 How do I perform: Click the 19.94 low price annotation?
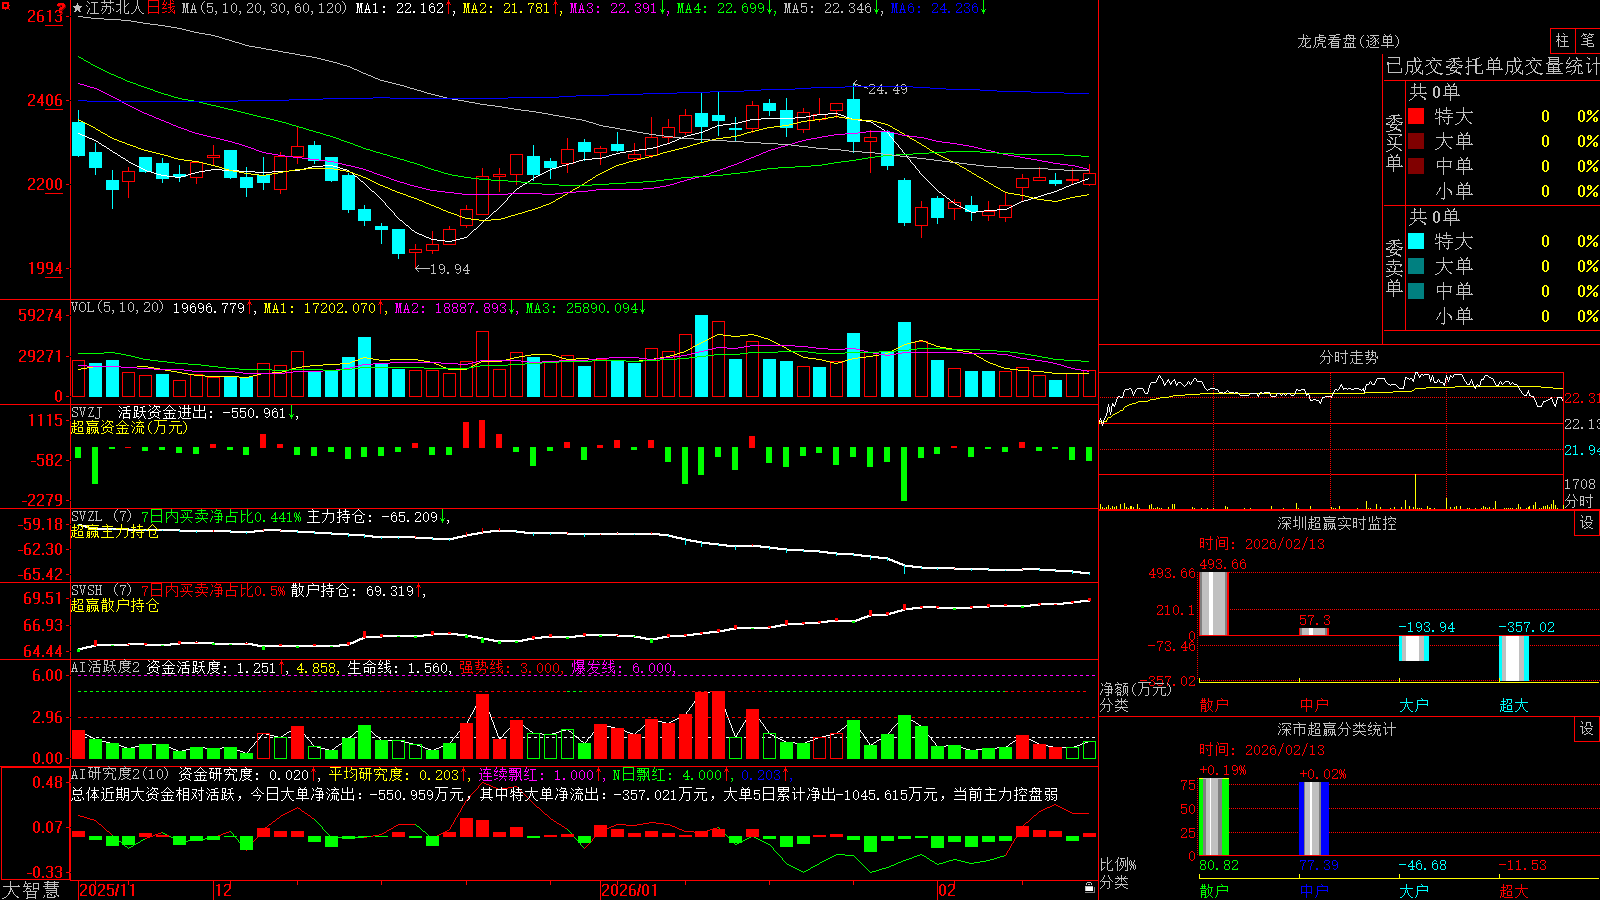(449, 269)
